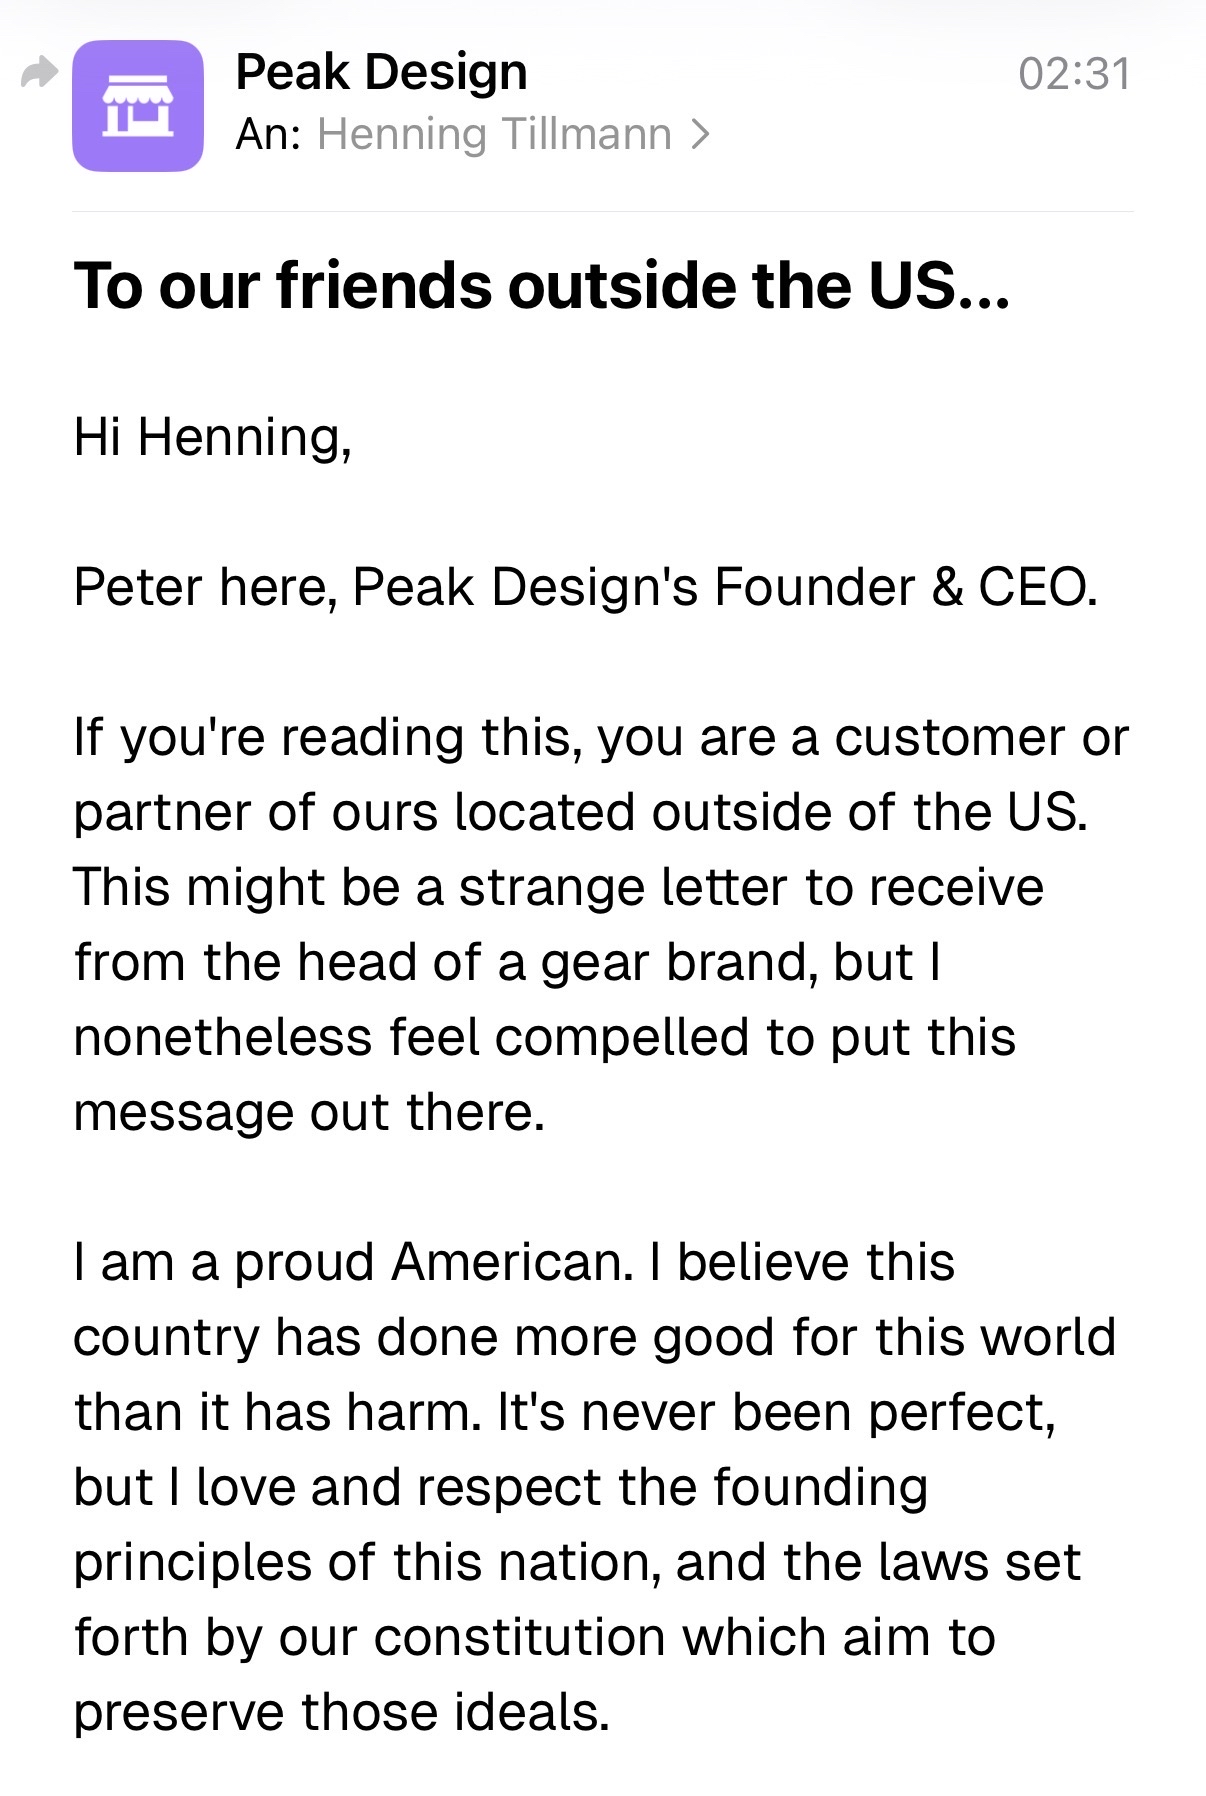Tap the line "Peter here, Peak Design's Founder & CEO."
Image resolution: width=1206 pixels, height=1796 pixels.
coord(585,587)
